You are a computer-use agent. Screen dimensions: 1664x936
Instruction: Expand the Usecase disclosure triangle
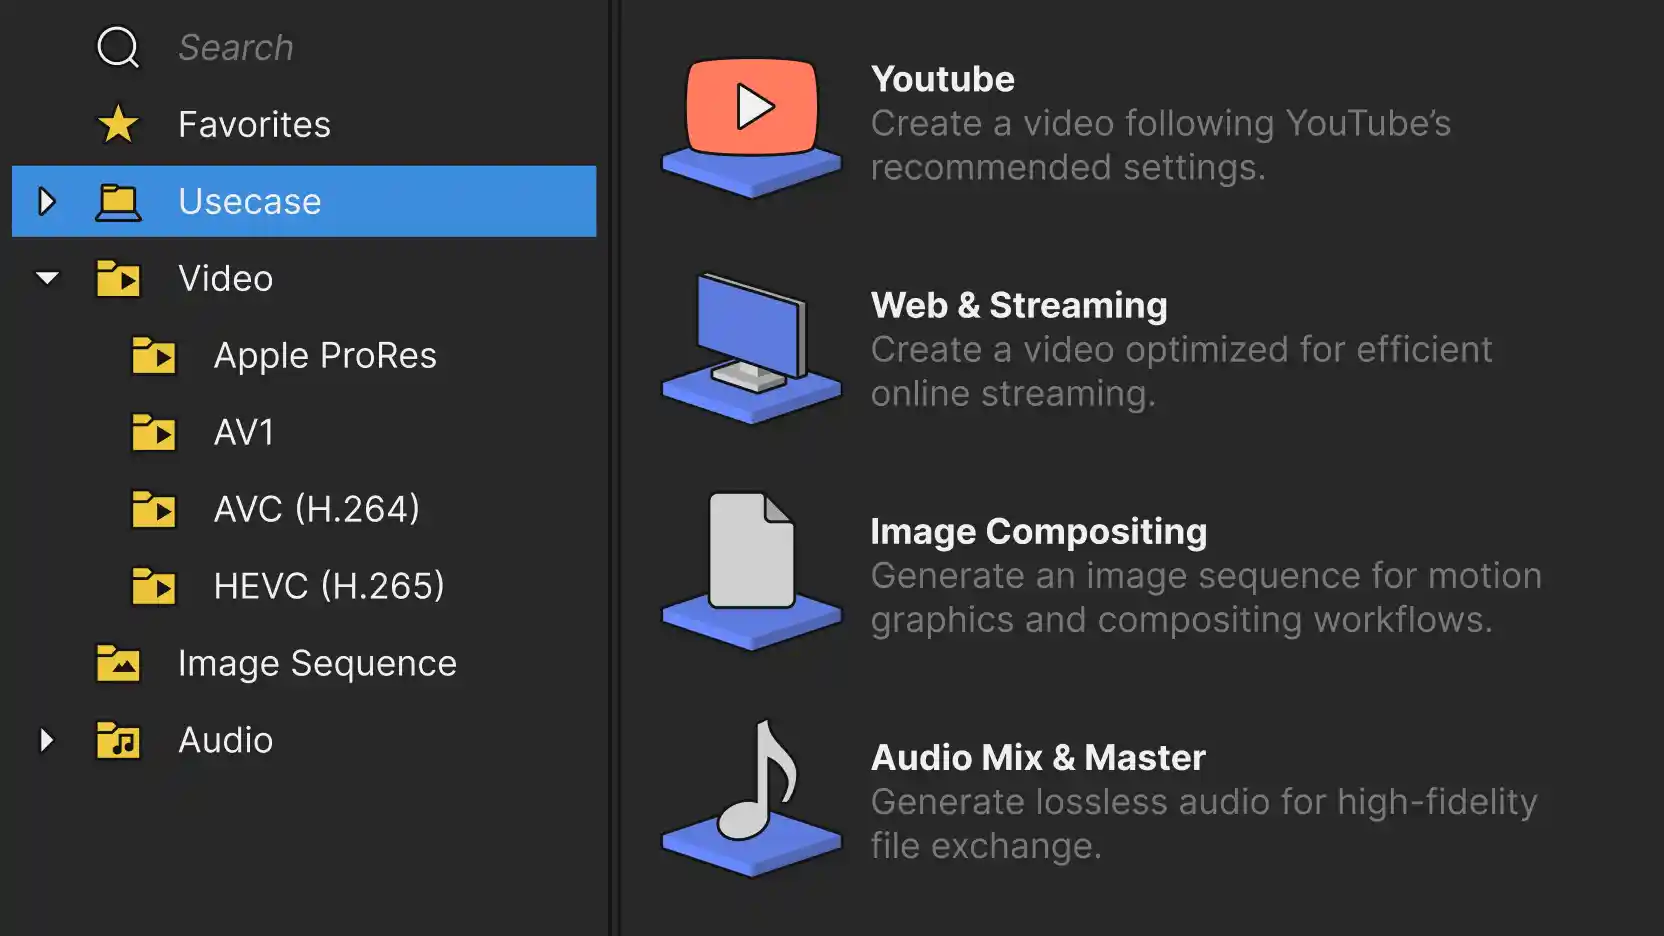[x=46, y=201]
